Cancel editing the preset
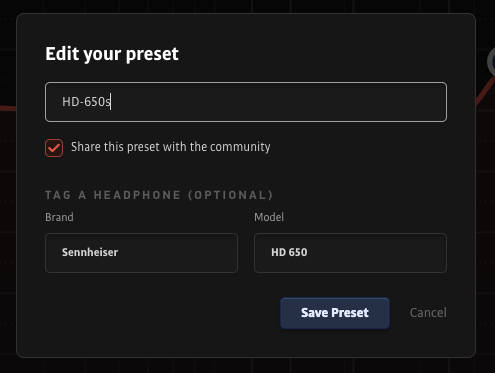The image size is (495, 373). click(428, 313)
